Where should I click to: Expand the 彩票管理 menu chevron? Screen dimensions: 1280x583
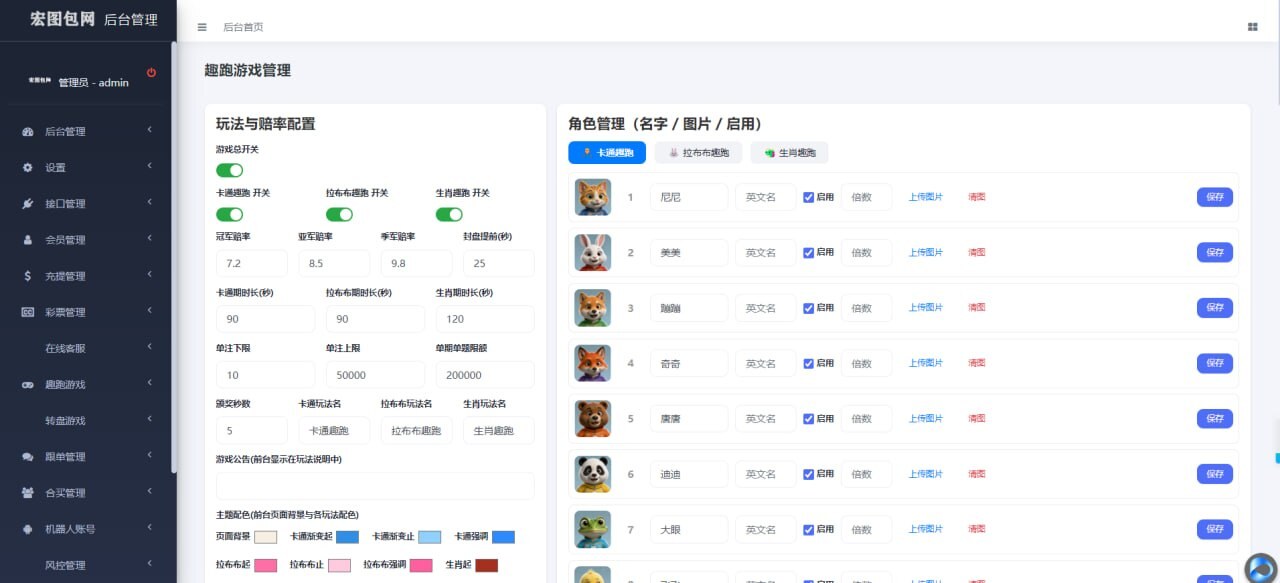click(149, 311)
